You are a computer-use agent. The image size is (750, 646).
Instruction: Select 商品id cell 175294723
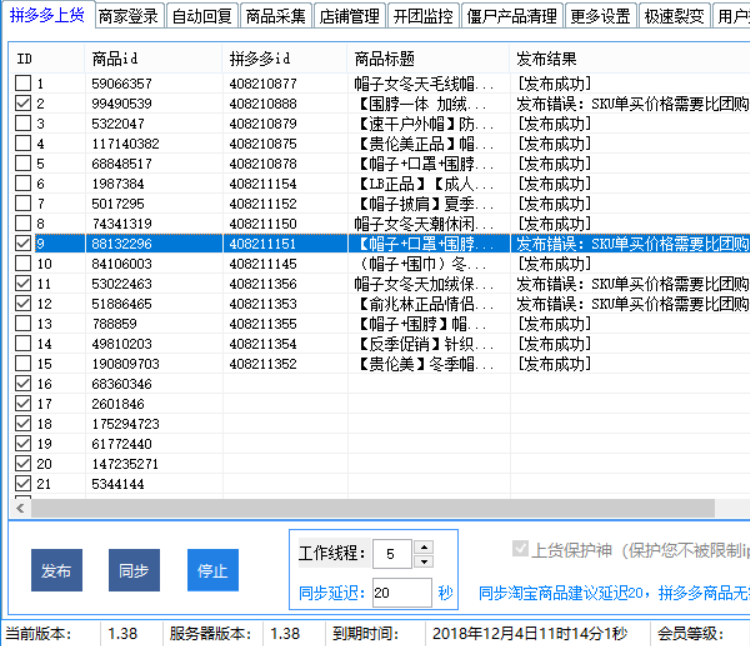[125, 424]
